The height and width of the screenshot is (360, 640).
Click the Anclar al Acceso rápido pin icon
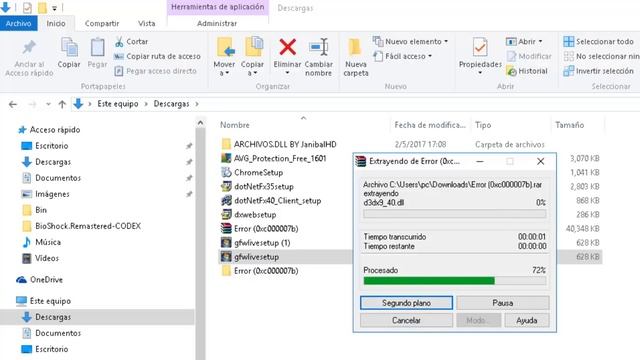[29, 48]
